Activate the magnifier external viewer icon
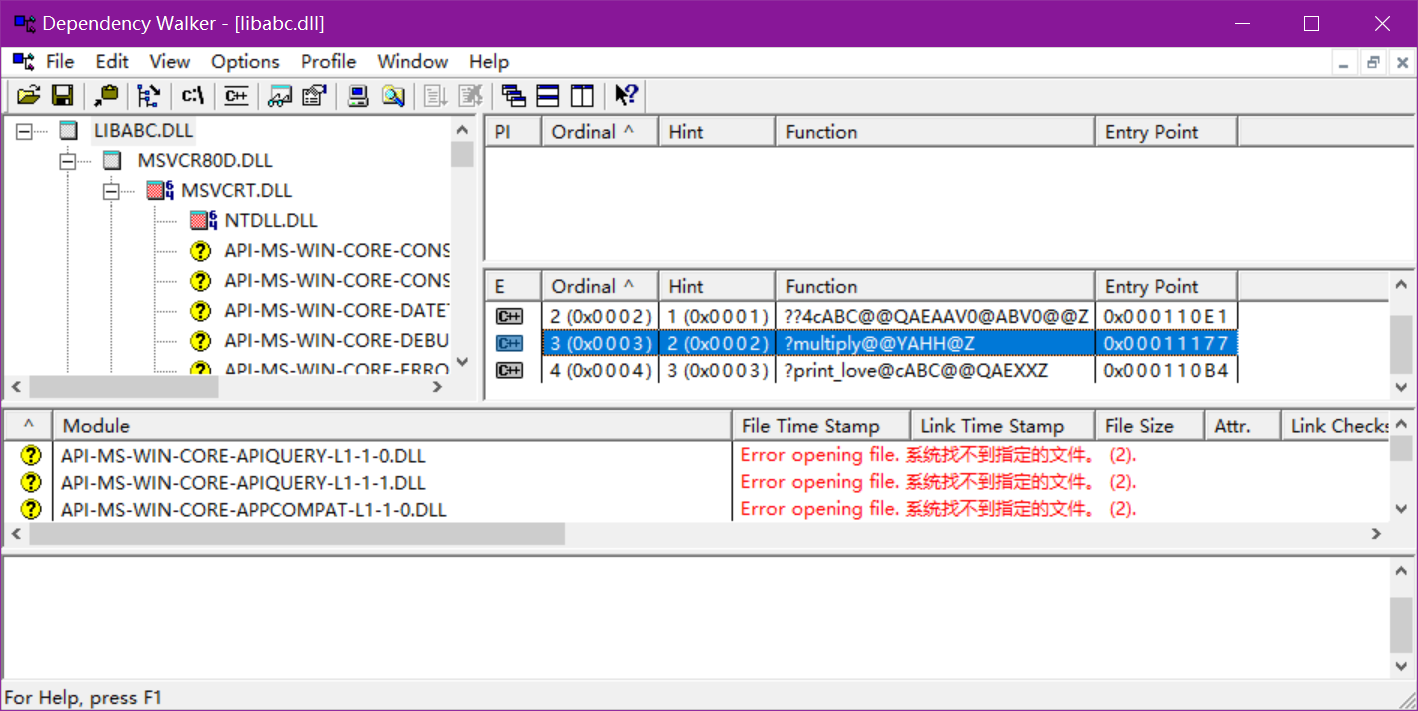This screenshot has width=1418, height=711. point(392,95)
